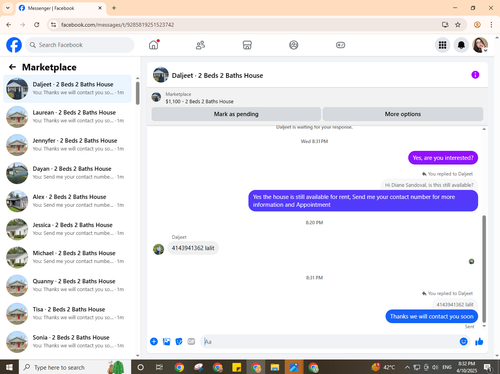Bookmark this page star icon

[x=458, y=25]
